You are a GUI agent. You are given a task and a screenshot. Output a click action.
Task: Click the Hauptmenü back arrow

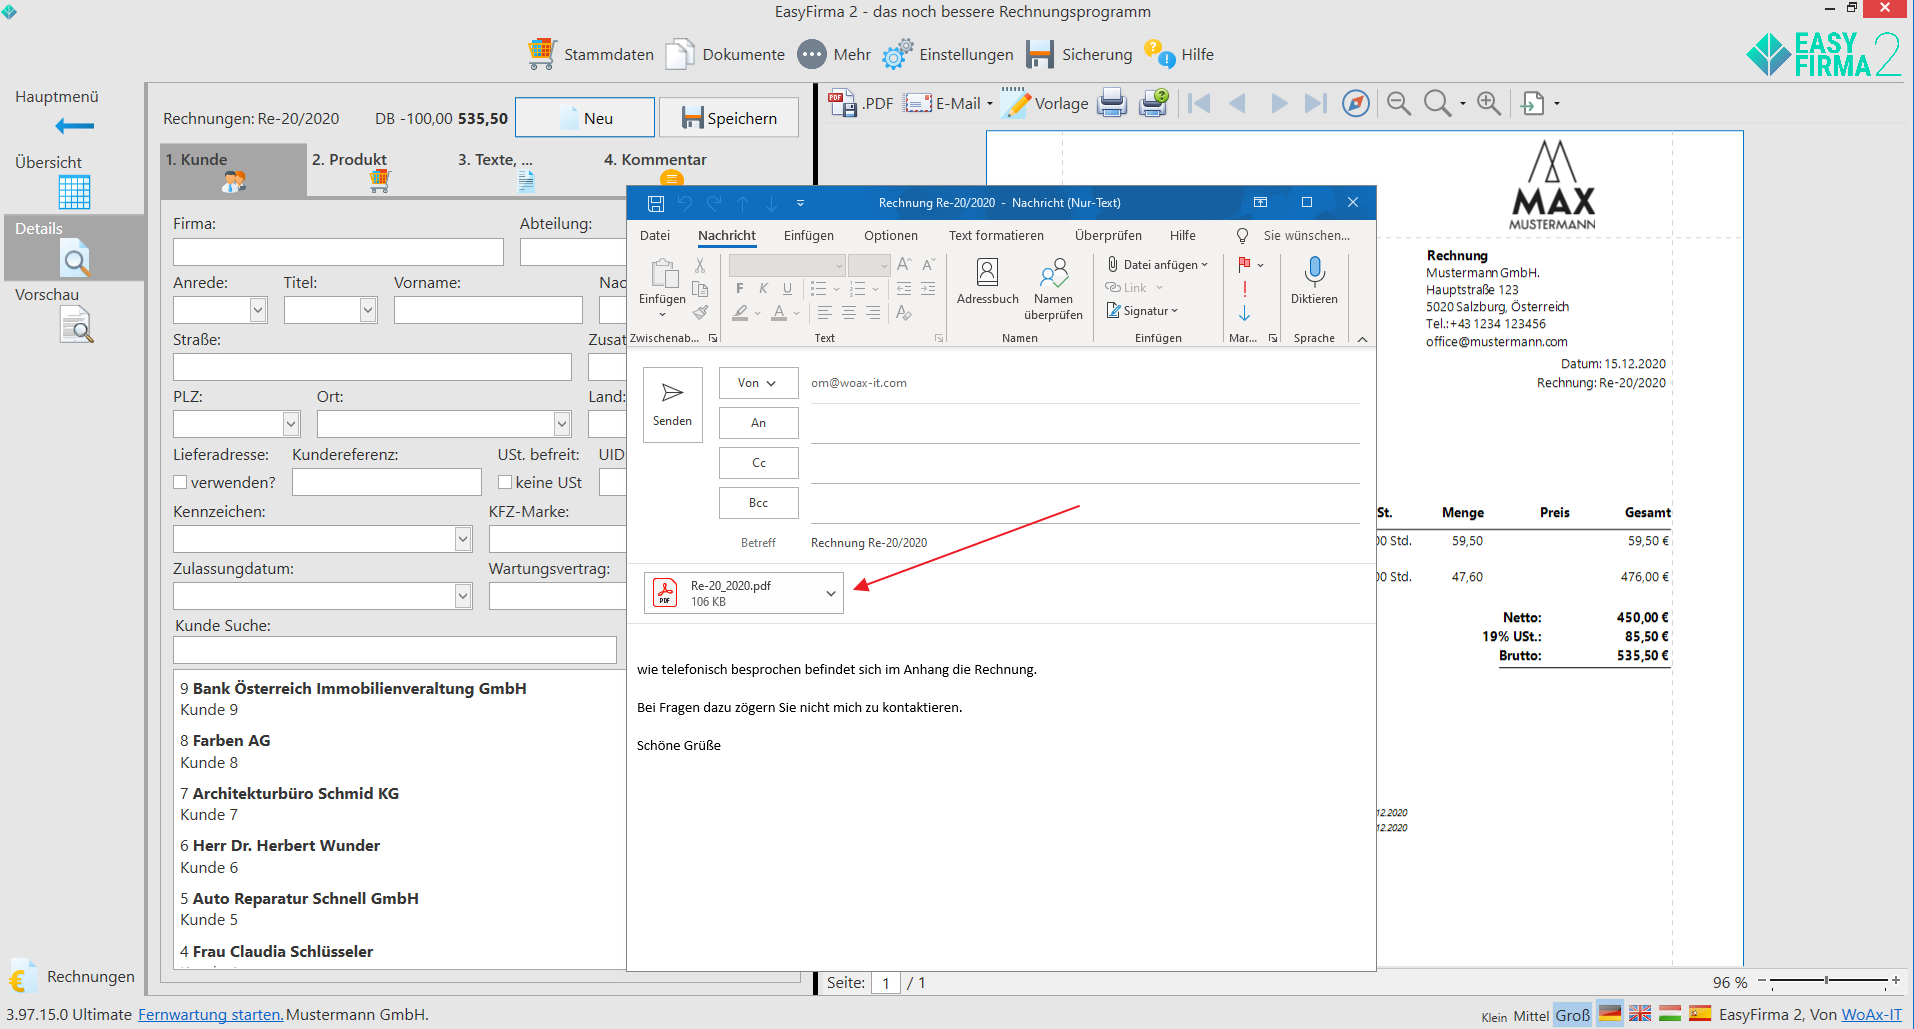(x=75, y=126)
